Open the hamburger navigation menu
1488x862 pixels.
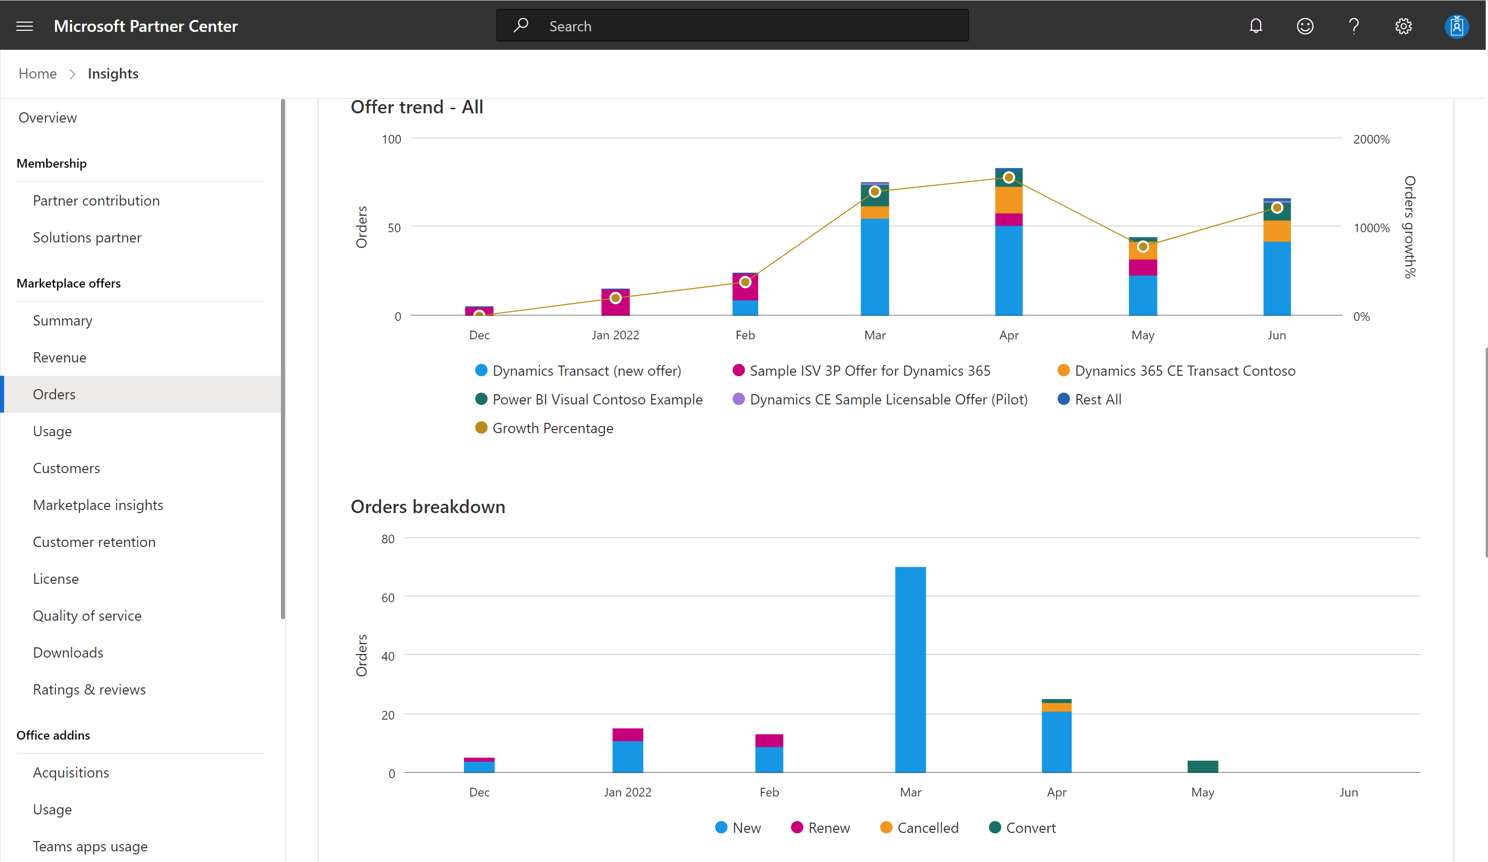[25, 26]
